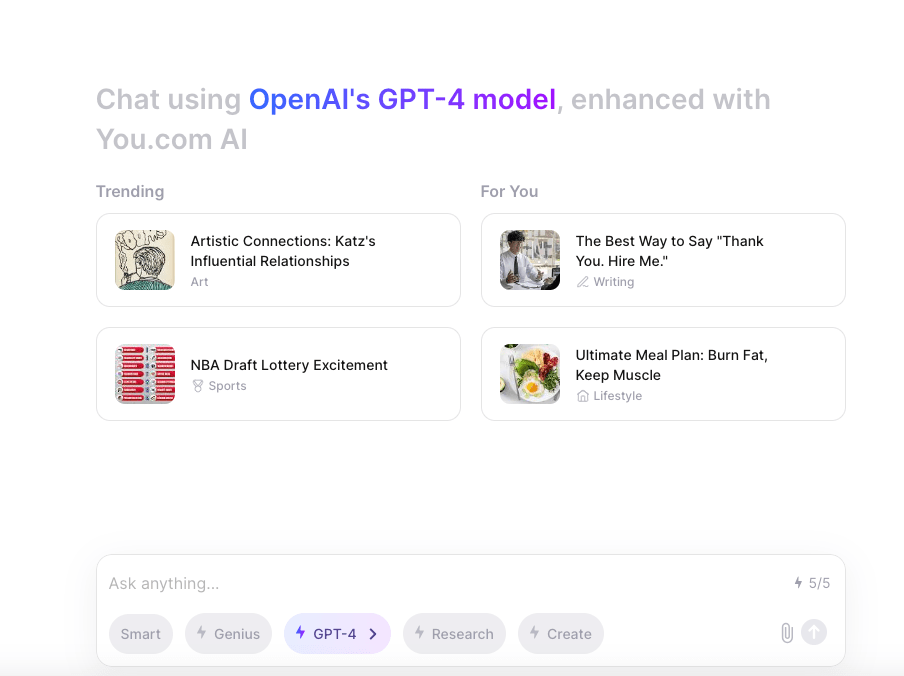Activate Create mode
This screenshot has width=904, height=676.
tap(561, 634)
